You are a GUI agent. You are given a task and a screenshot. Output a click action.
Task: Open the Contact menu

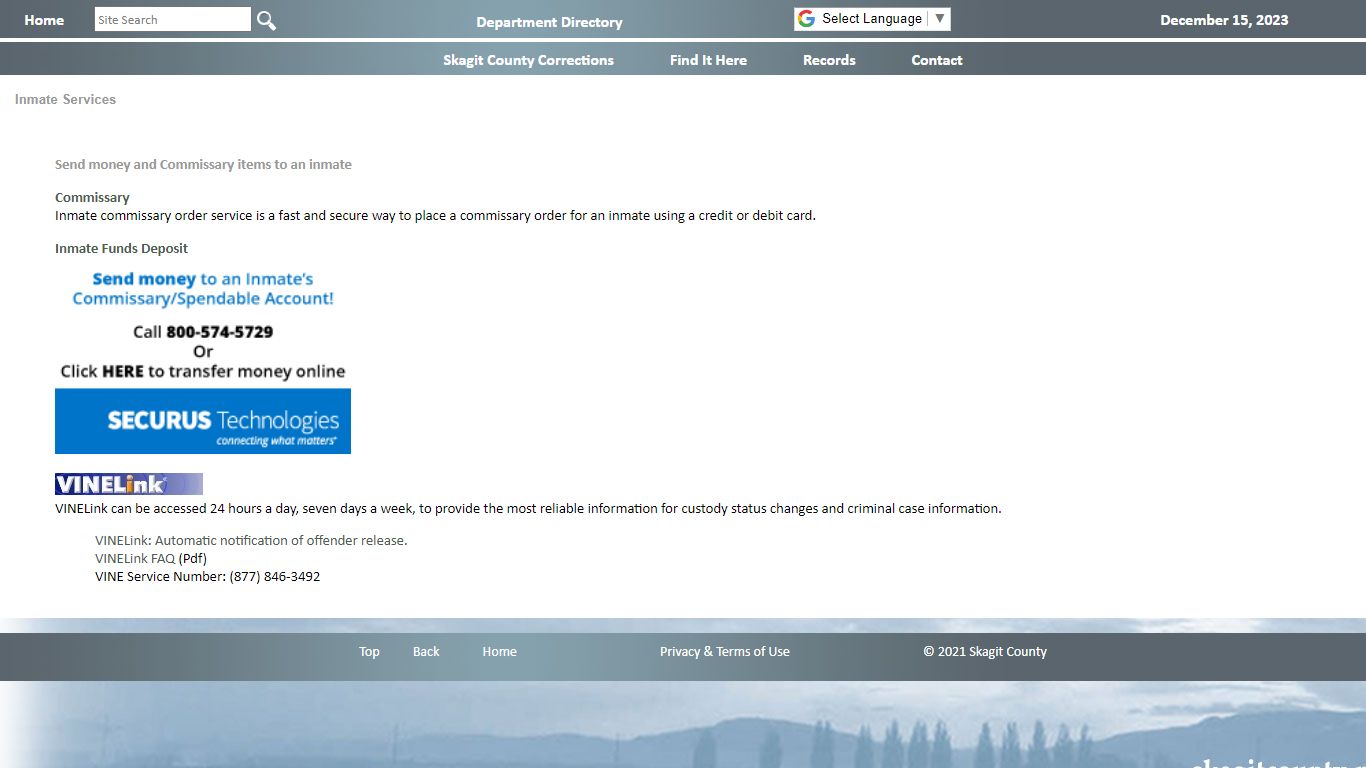tap(936, 60)
